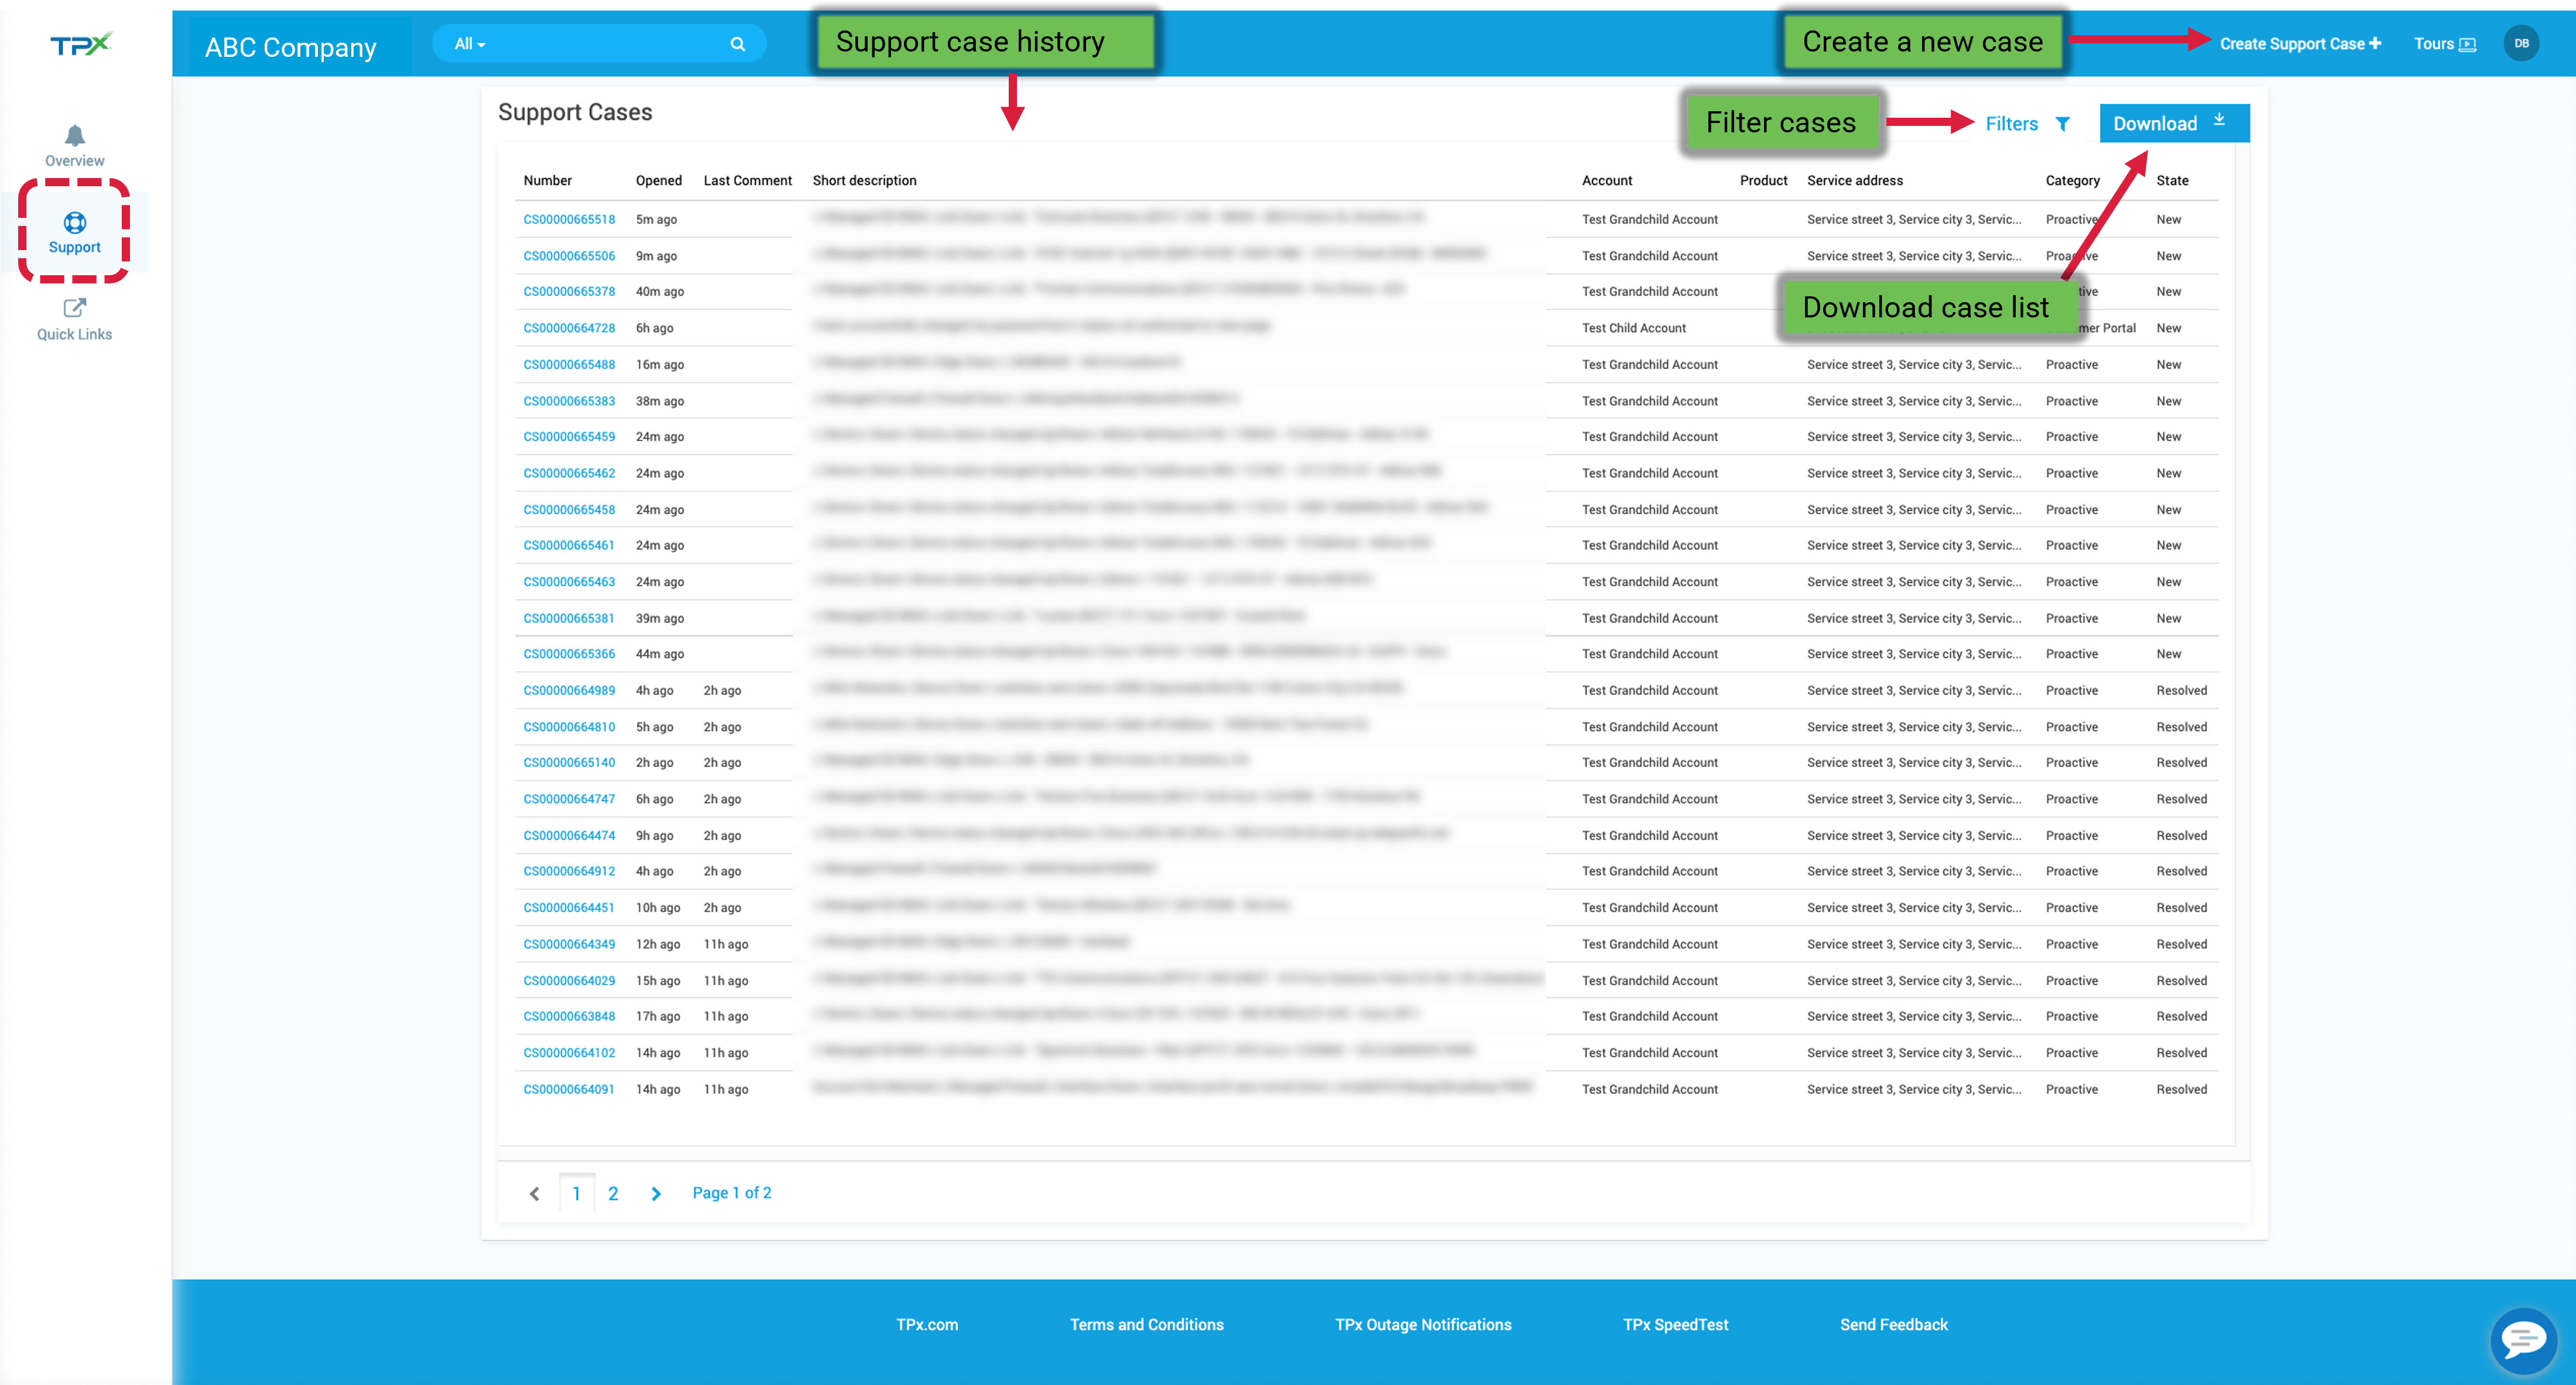Open case CS00000665488
Viewport: 2576px width, 1385px height.
[569, 364]
